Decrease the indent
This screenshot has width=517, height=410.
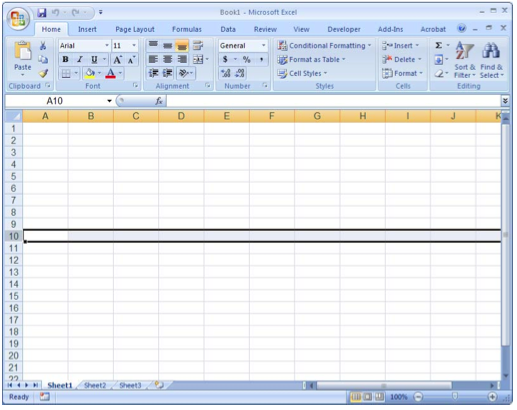[x=153, y=73]
